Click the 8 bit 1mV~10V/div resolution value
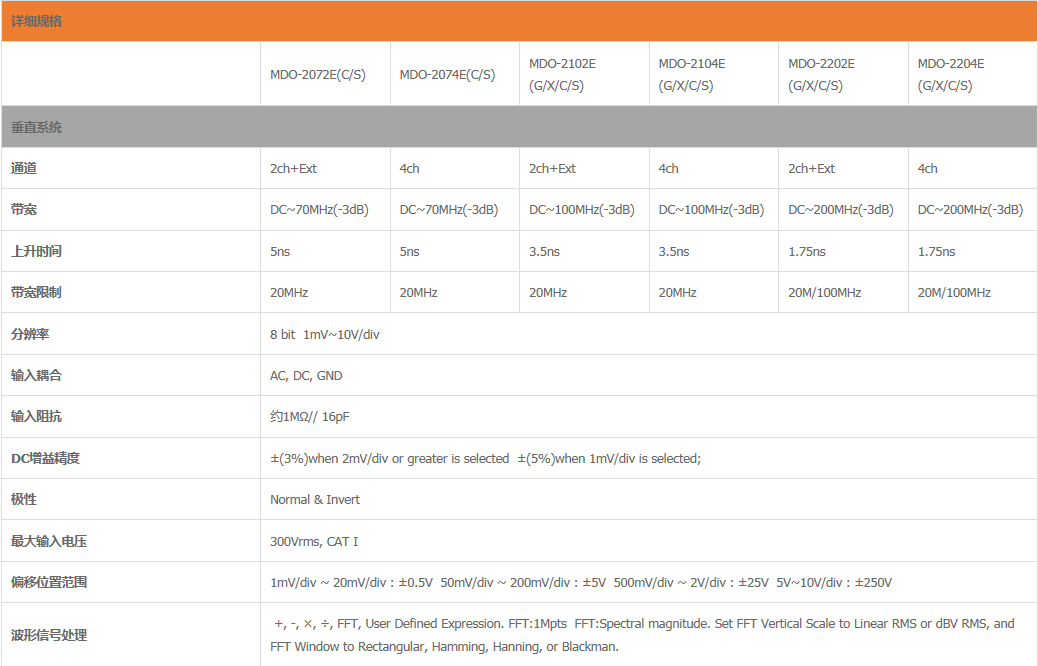The height and width of the screenshot is (666, 1038). 325,335
